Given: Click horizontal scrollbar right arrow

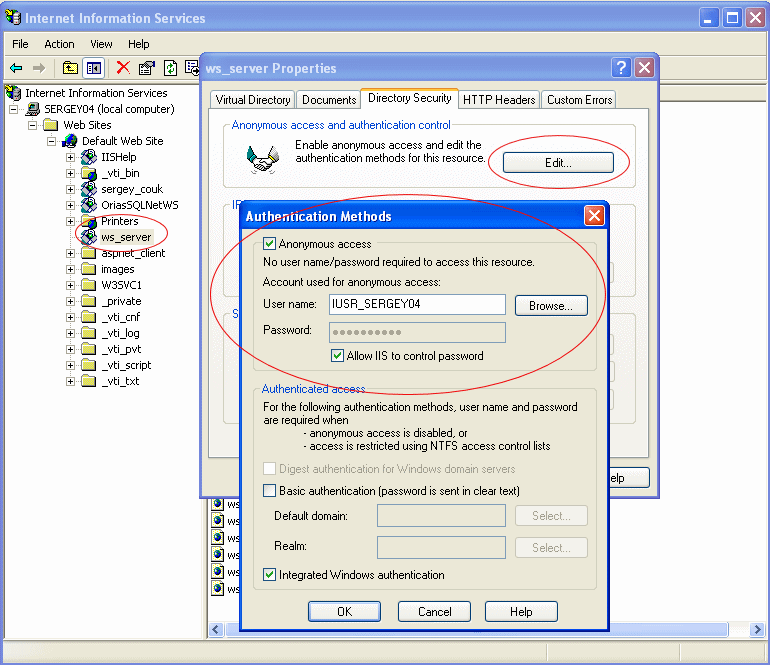Looking at the screenshot, I should pyautogui.click(x=757, y=629).
